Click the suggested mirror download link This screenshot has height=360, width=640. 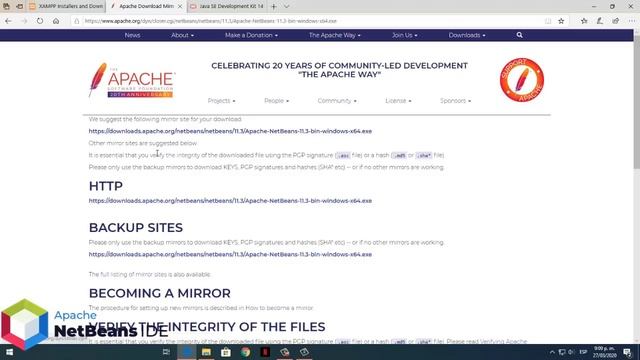(x=230, y=131)
